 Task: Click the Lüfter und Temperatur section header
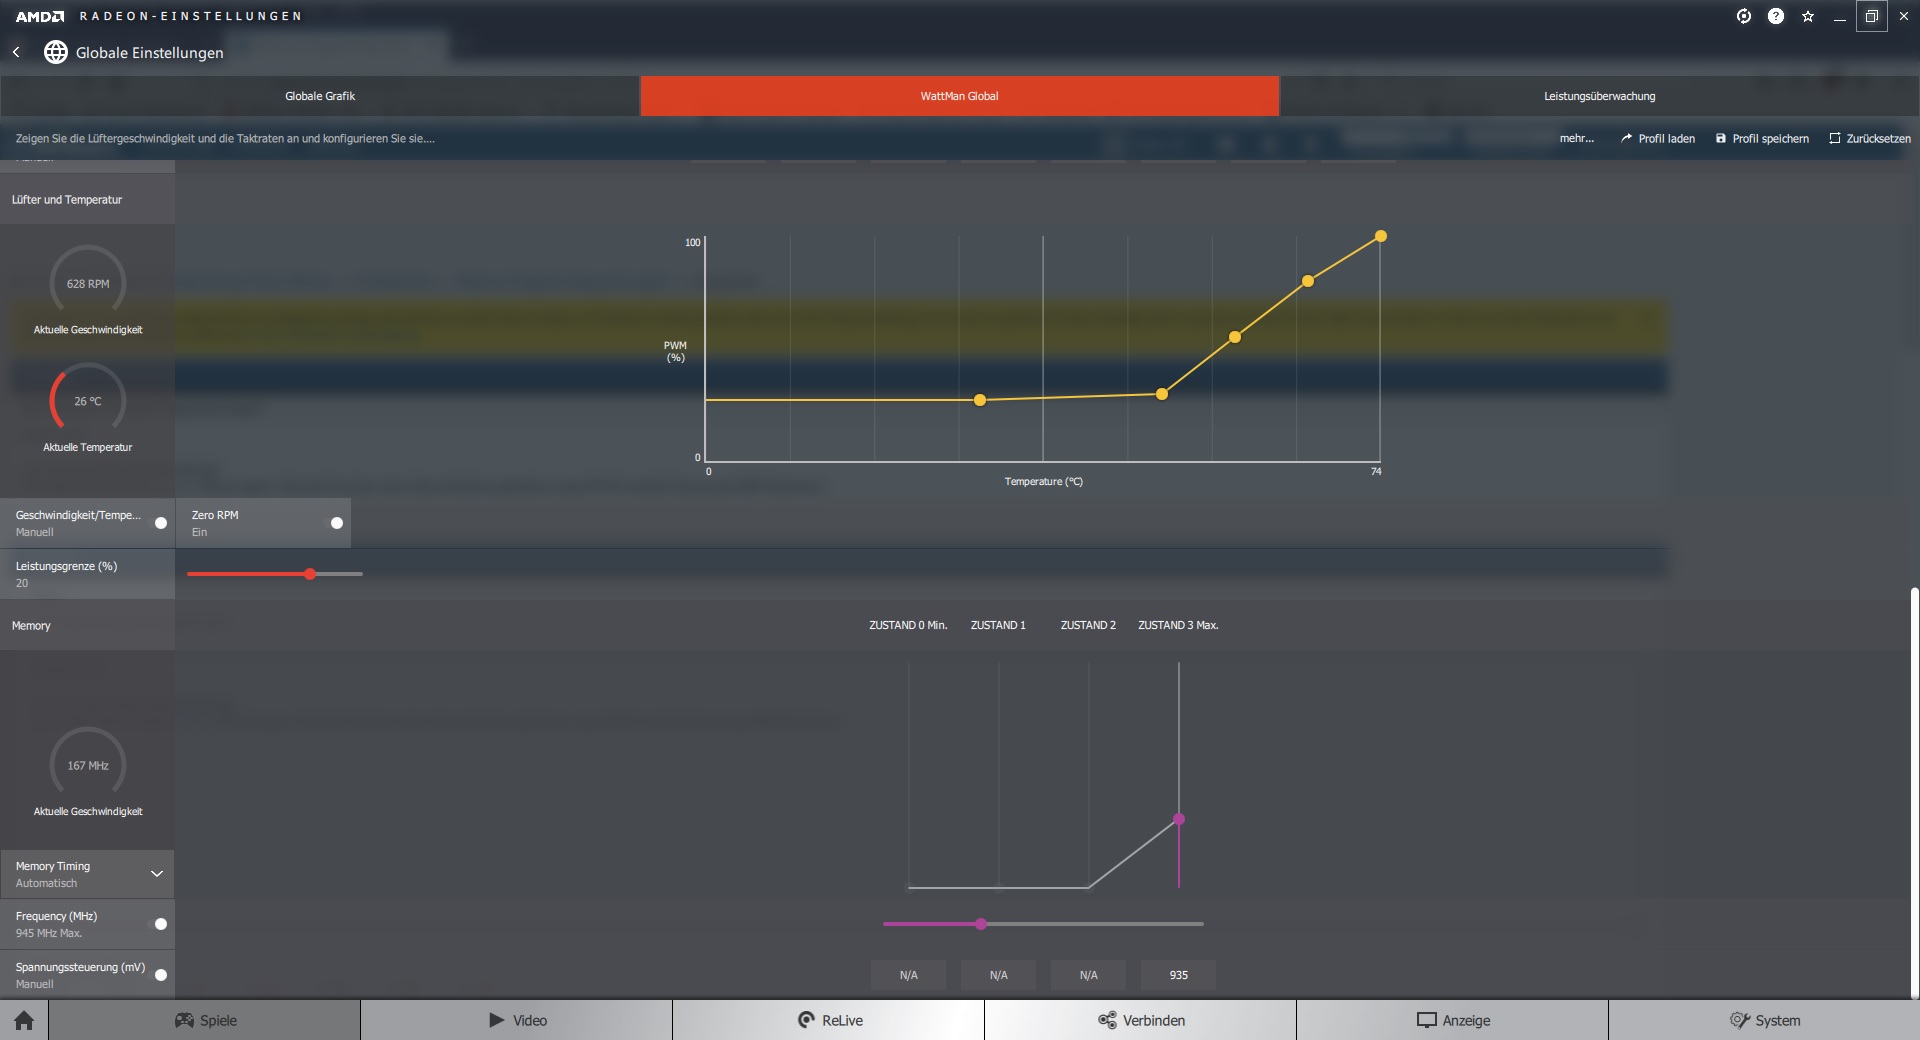point(87,200)
